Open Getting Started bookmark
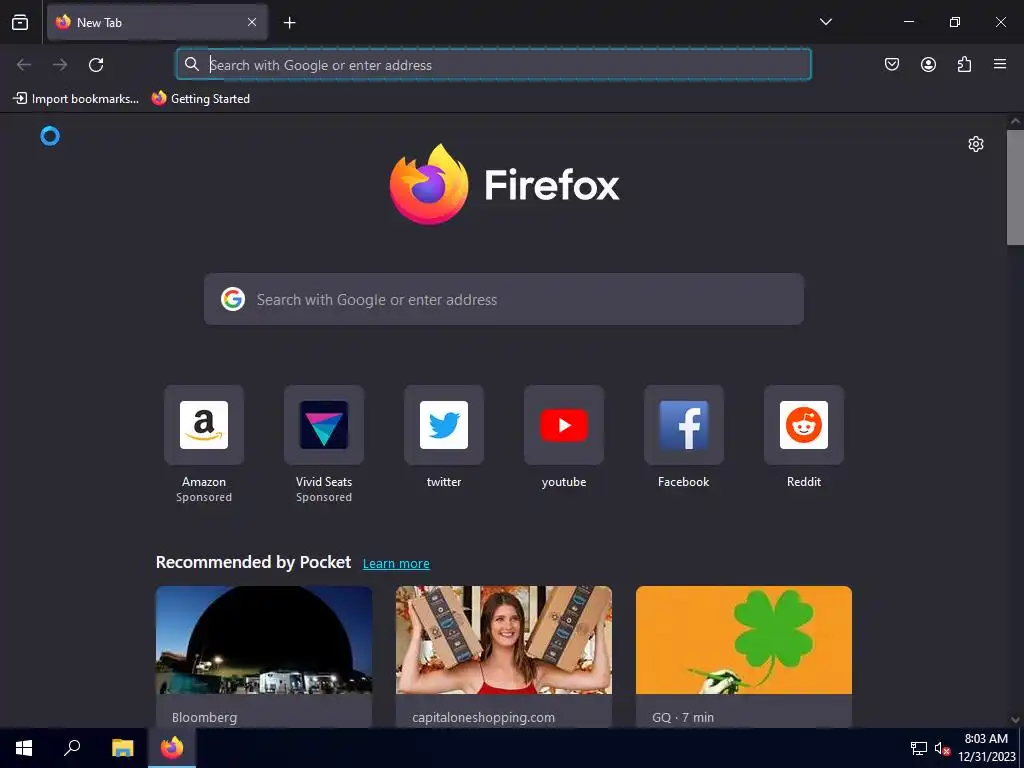The height and width of the screenshot is (768, 1024). click(x=201, y=99)
